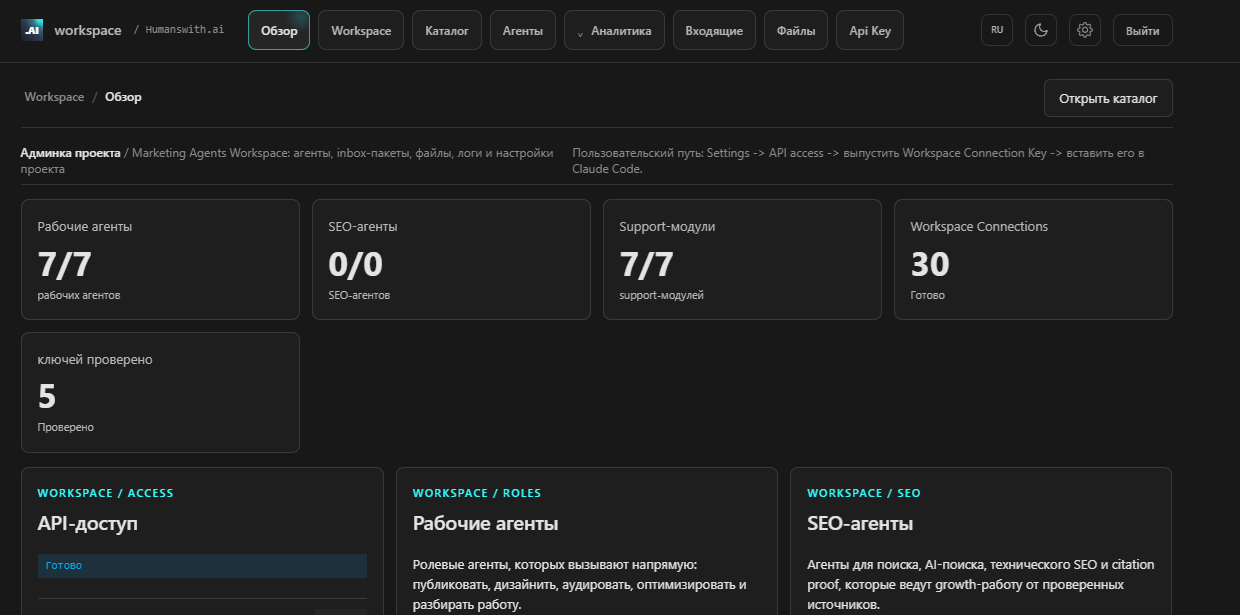The image size is (1240, 615).
Task: Open the Входящие tab
Action: pyautogui.click(x=714, y=31)
